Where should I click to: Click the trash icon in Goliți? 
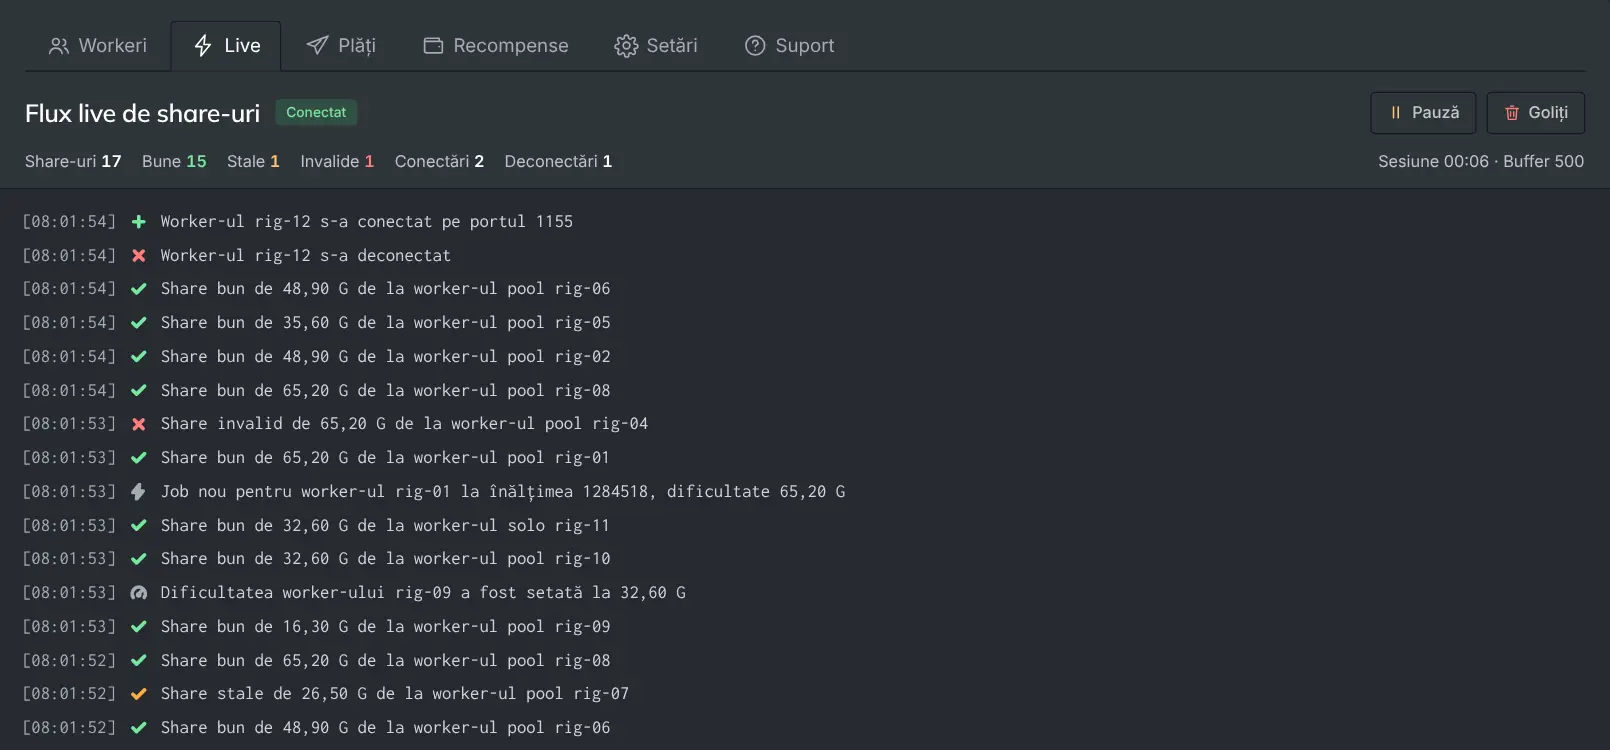1512,113
